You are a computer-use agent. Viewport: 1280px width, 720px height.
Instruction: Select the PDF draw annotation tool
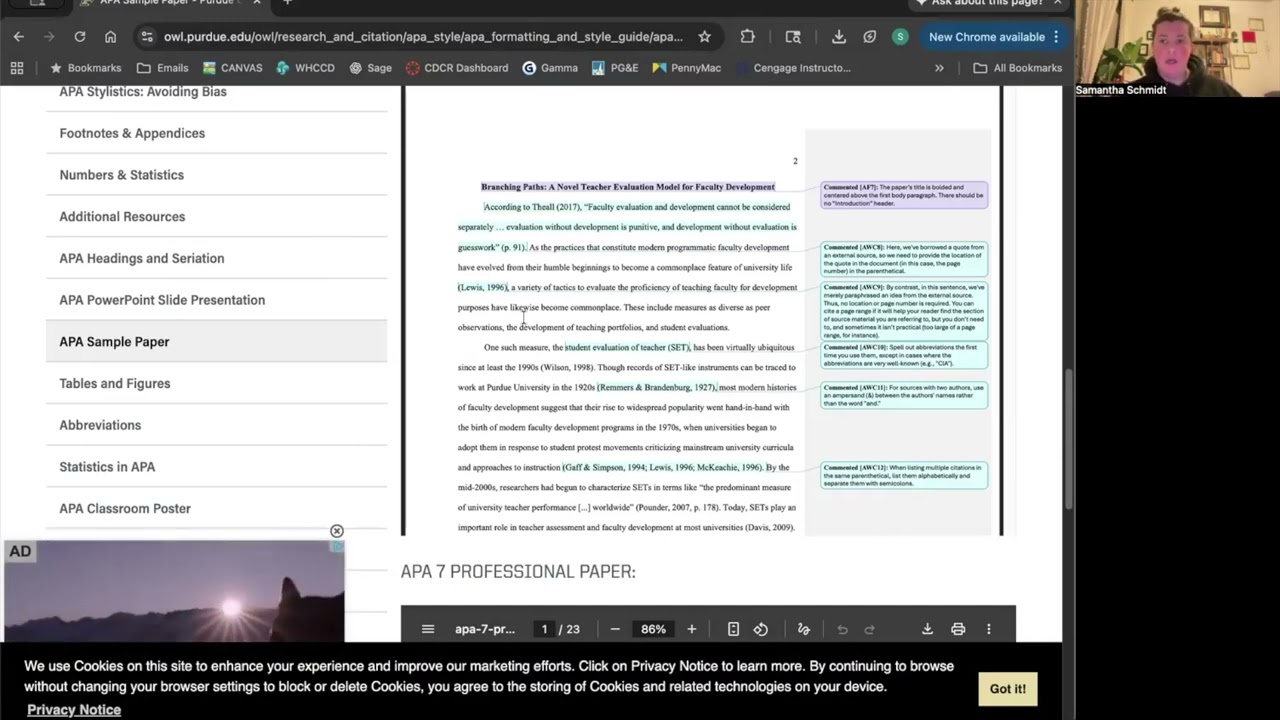click(x=803, y=629)
